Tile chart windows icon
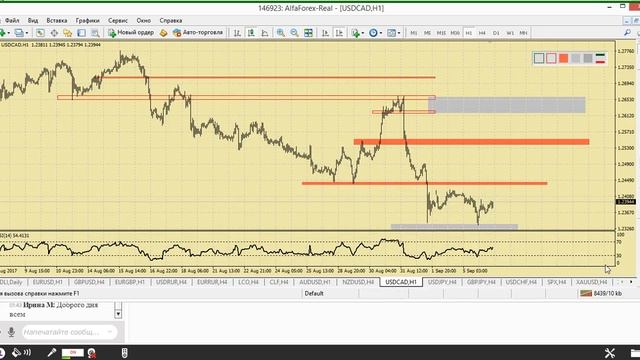The width and height of the screenshot is (640, 360). coord(308,33)
